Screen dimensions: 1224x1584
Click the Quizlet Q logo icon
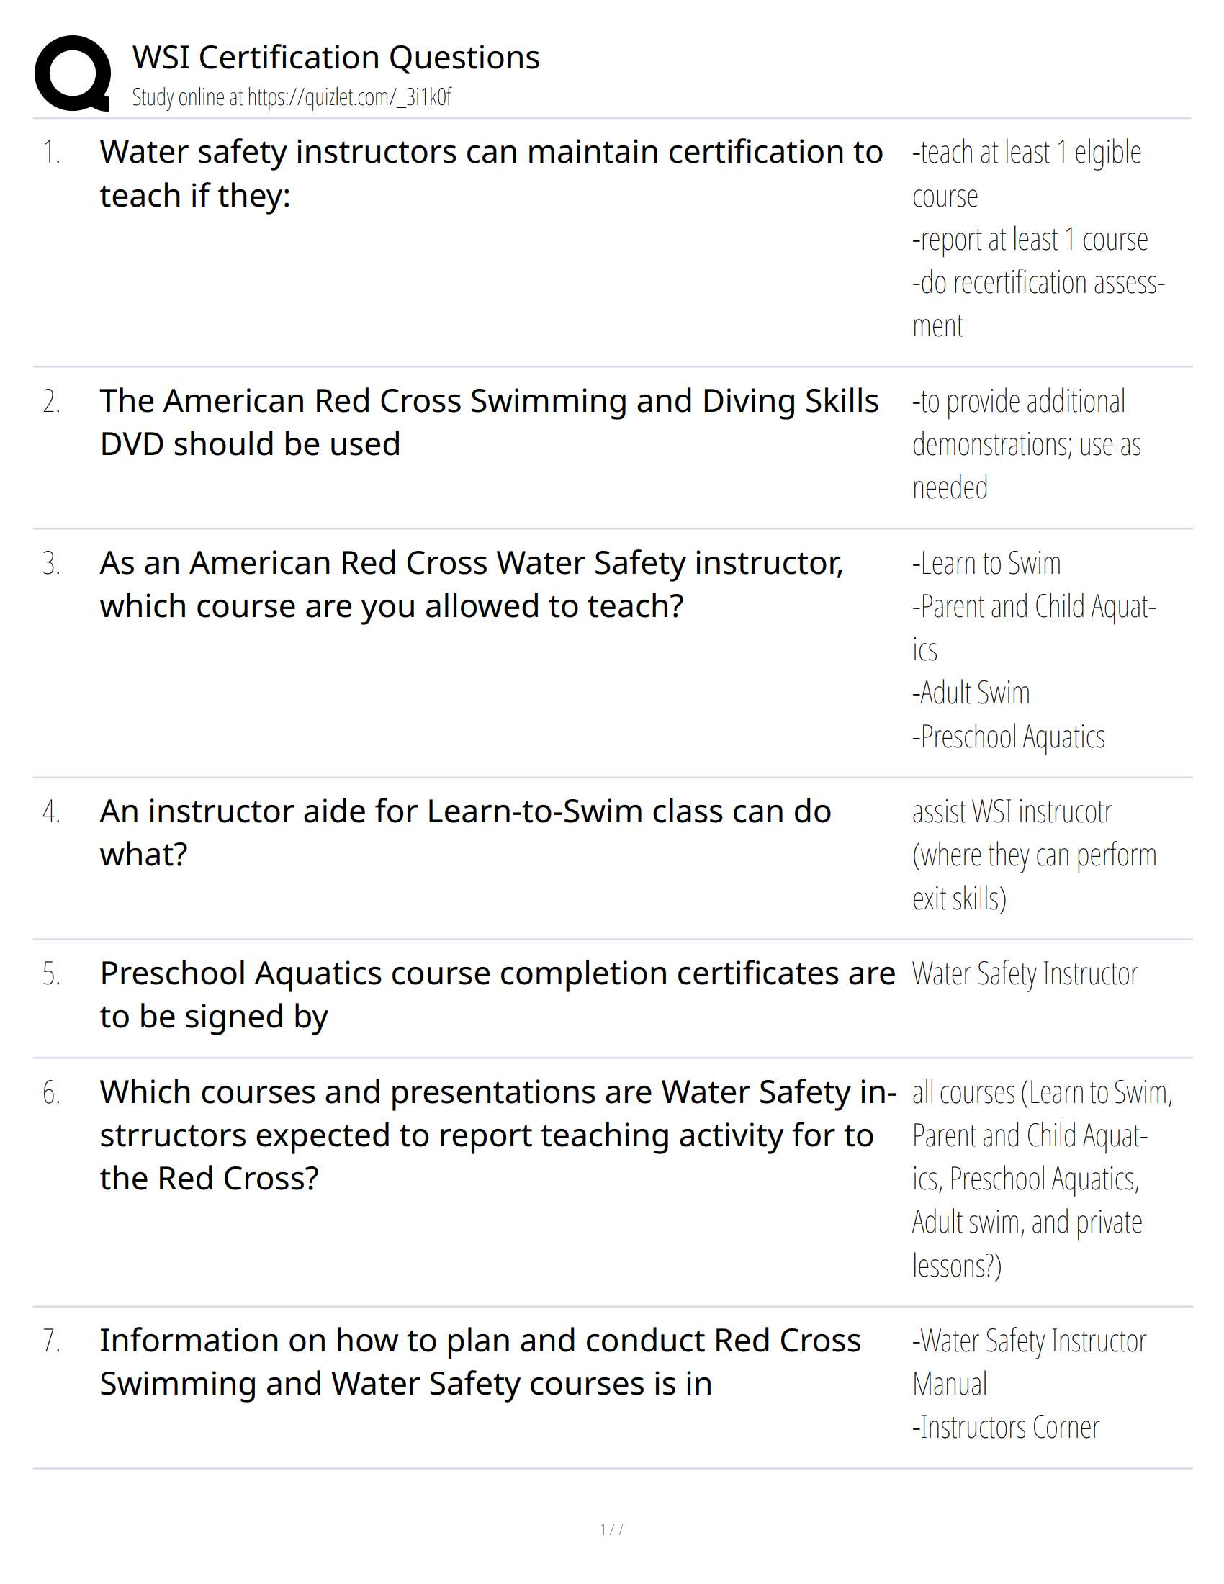(x=72, y=73)
